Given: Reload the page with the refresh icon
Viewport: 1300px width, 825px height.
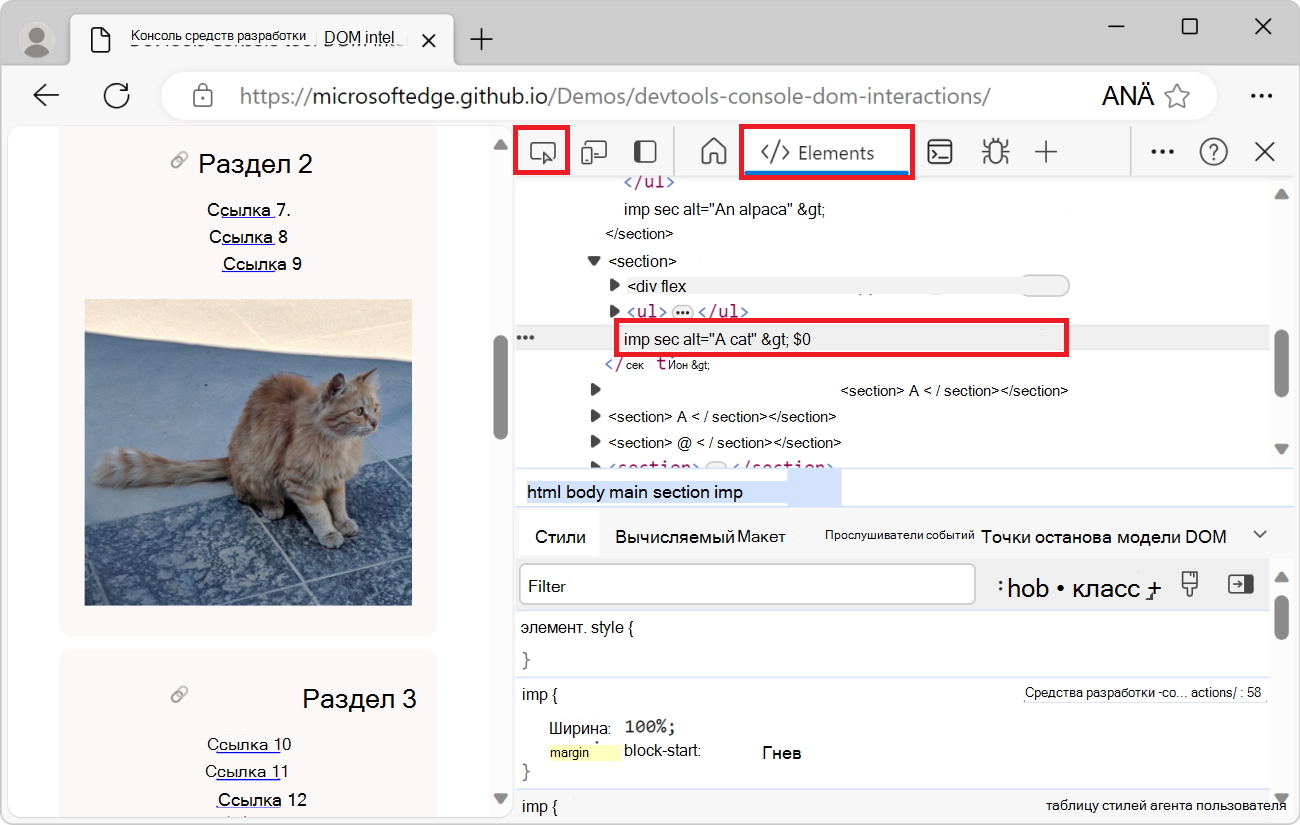Looking at the screenshot, I should (117, 96).
